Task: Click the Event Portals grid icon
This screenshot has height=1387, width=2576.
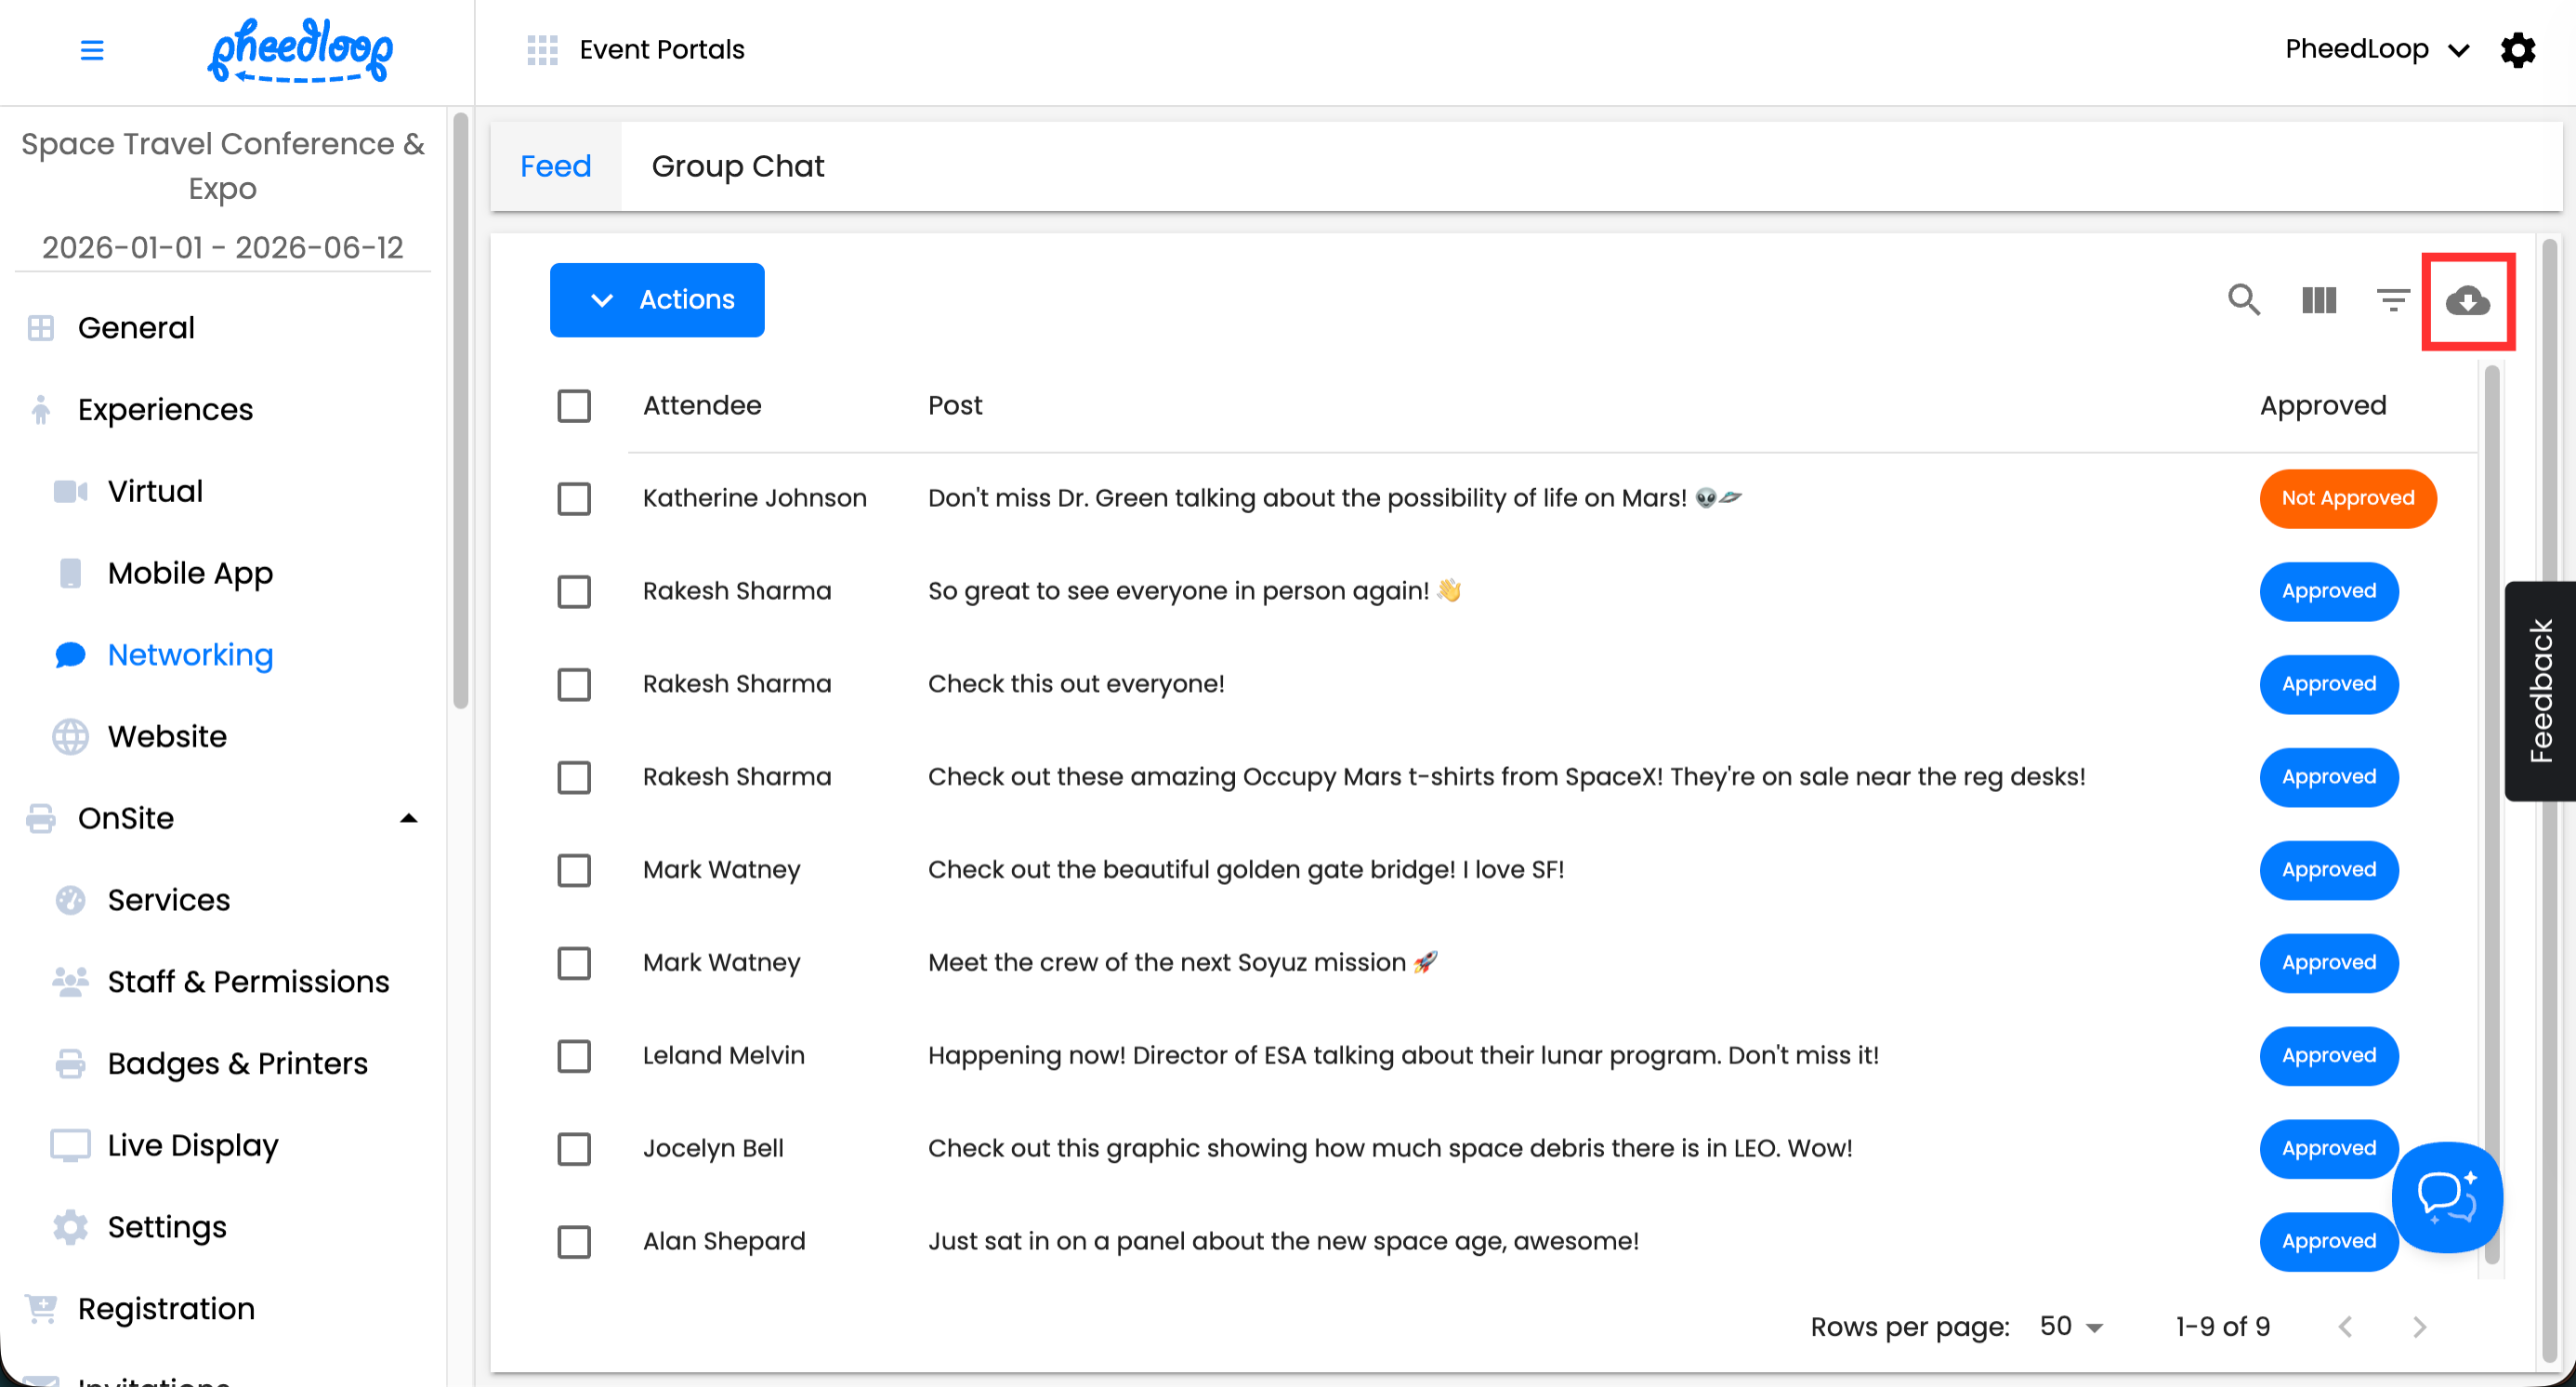Action: [542, 50]
